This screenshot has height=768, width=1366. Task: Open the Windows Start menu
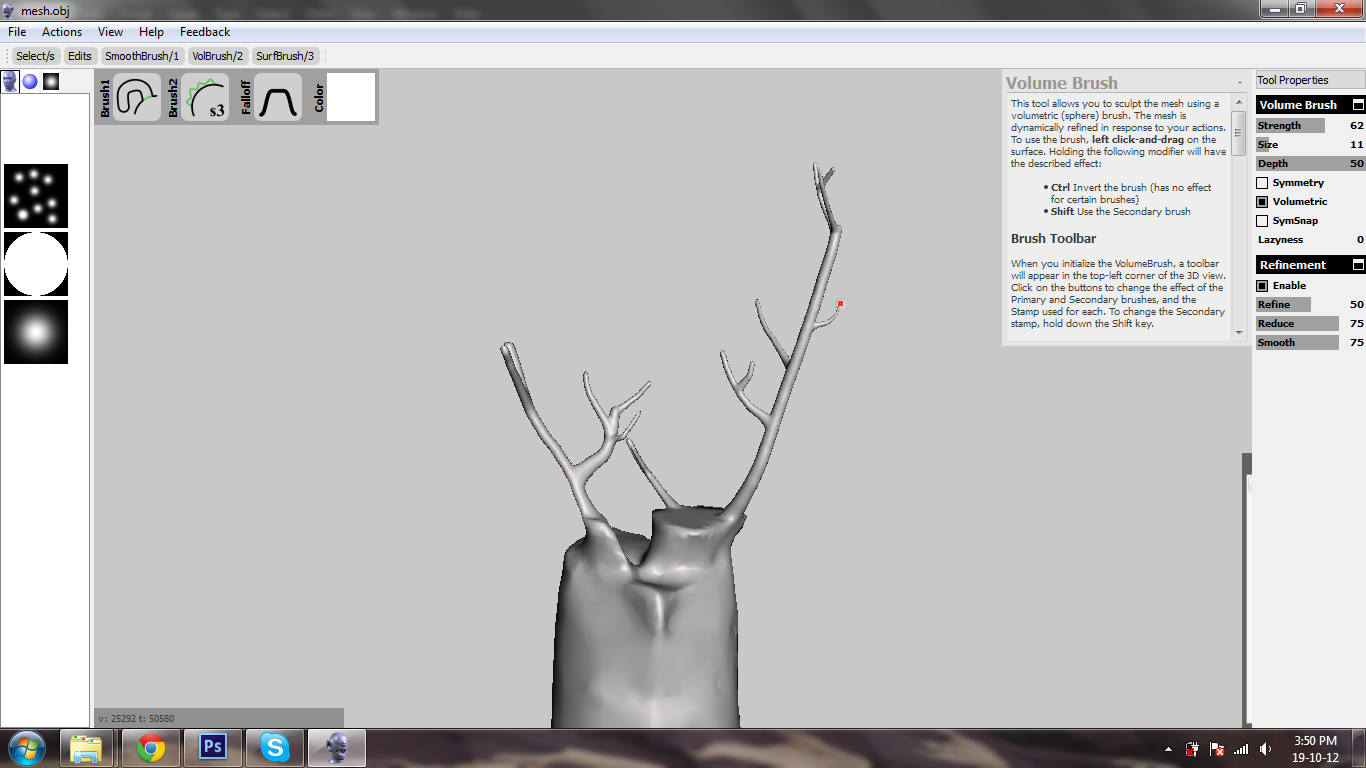pyautogui.click(x=27, y=748)
